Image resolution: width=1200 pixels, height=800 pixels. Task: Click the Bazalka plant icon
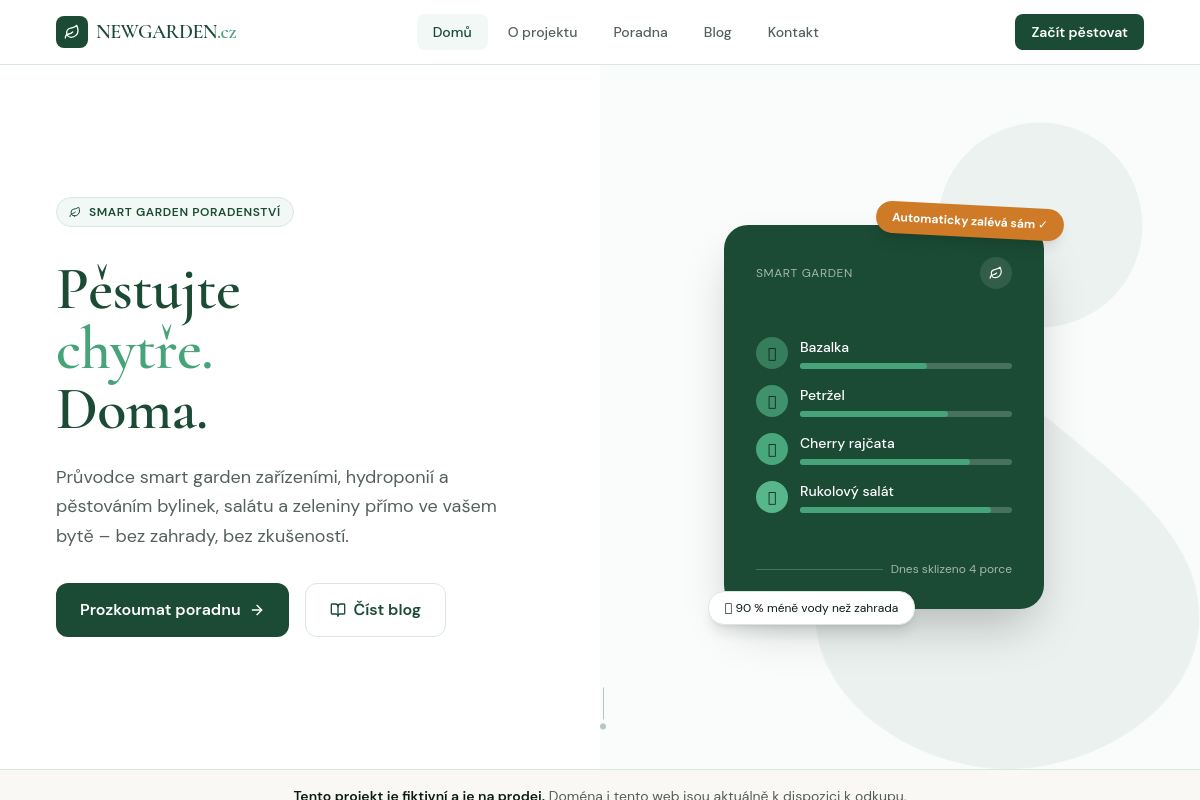[772, 353]
